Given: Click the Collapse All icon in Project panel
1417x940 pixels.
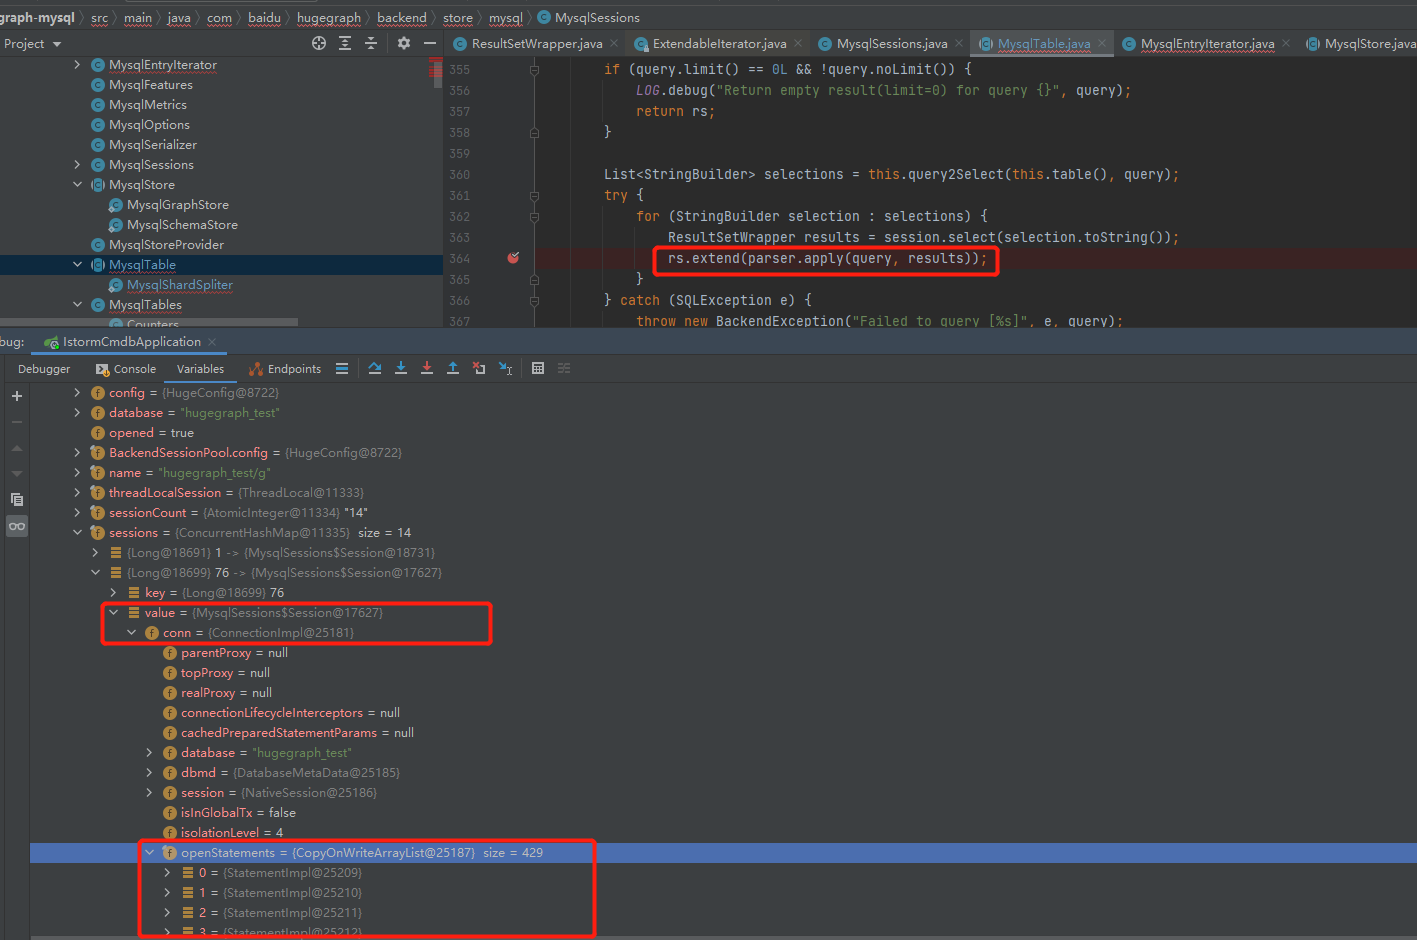Looking at the screenshot, I should click(x=371, y=43).
